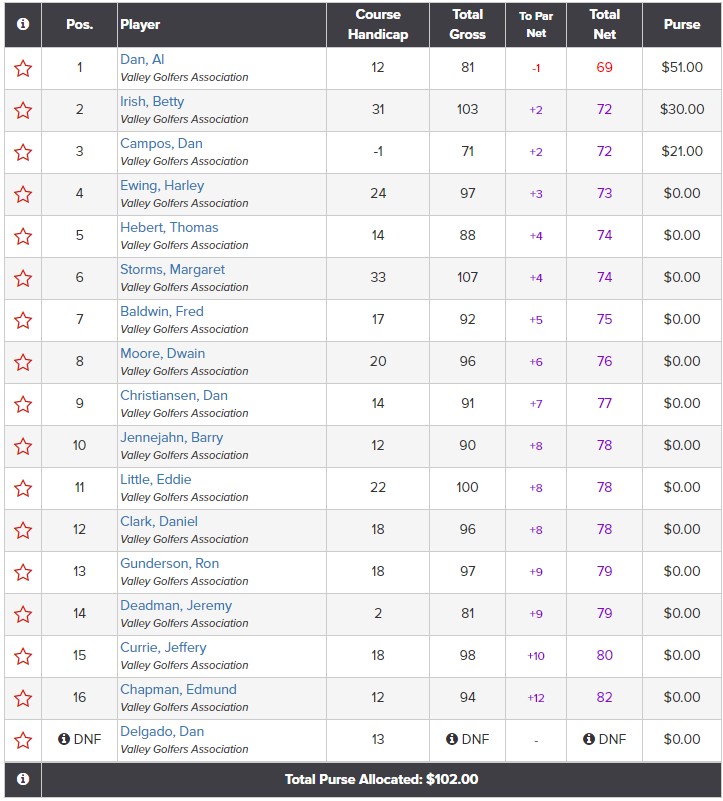
Task: Open Ewing, Harley player details
Action: [x=162, y=185]
